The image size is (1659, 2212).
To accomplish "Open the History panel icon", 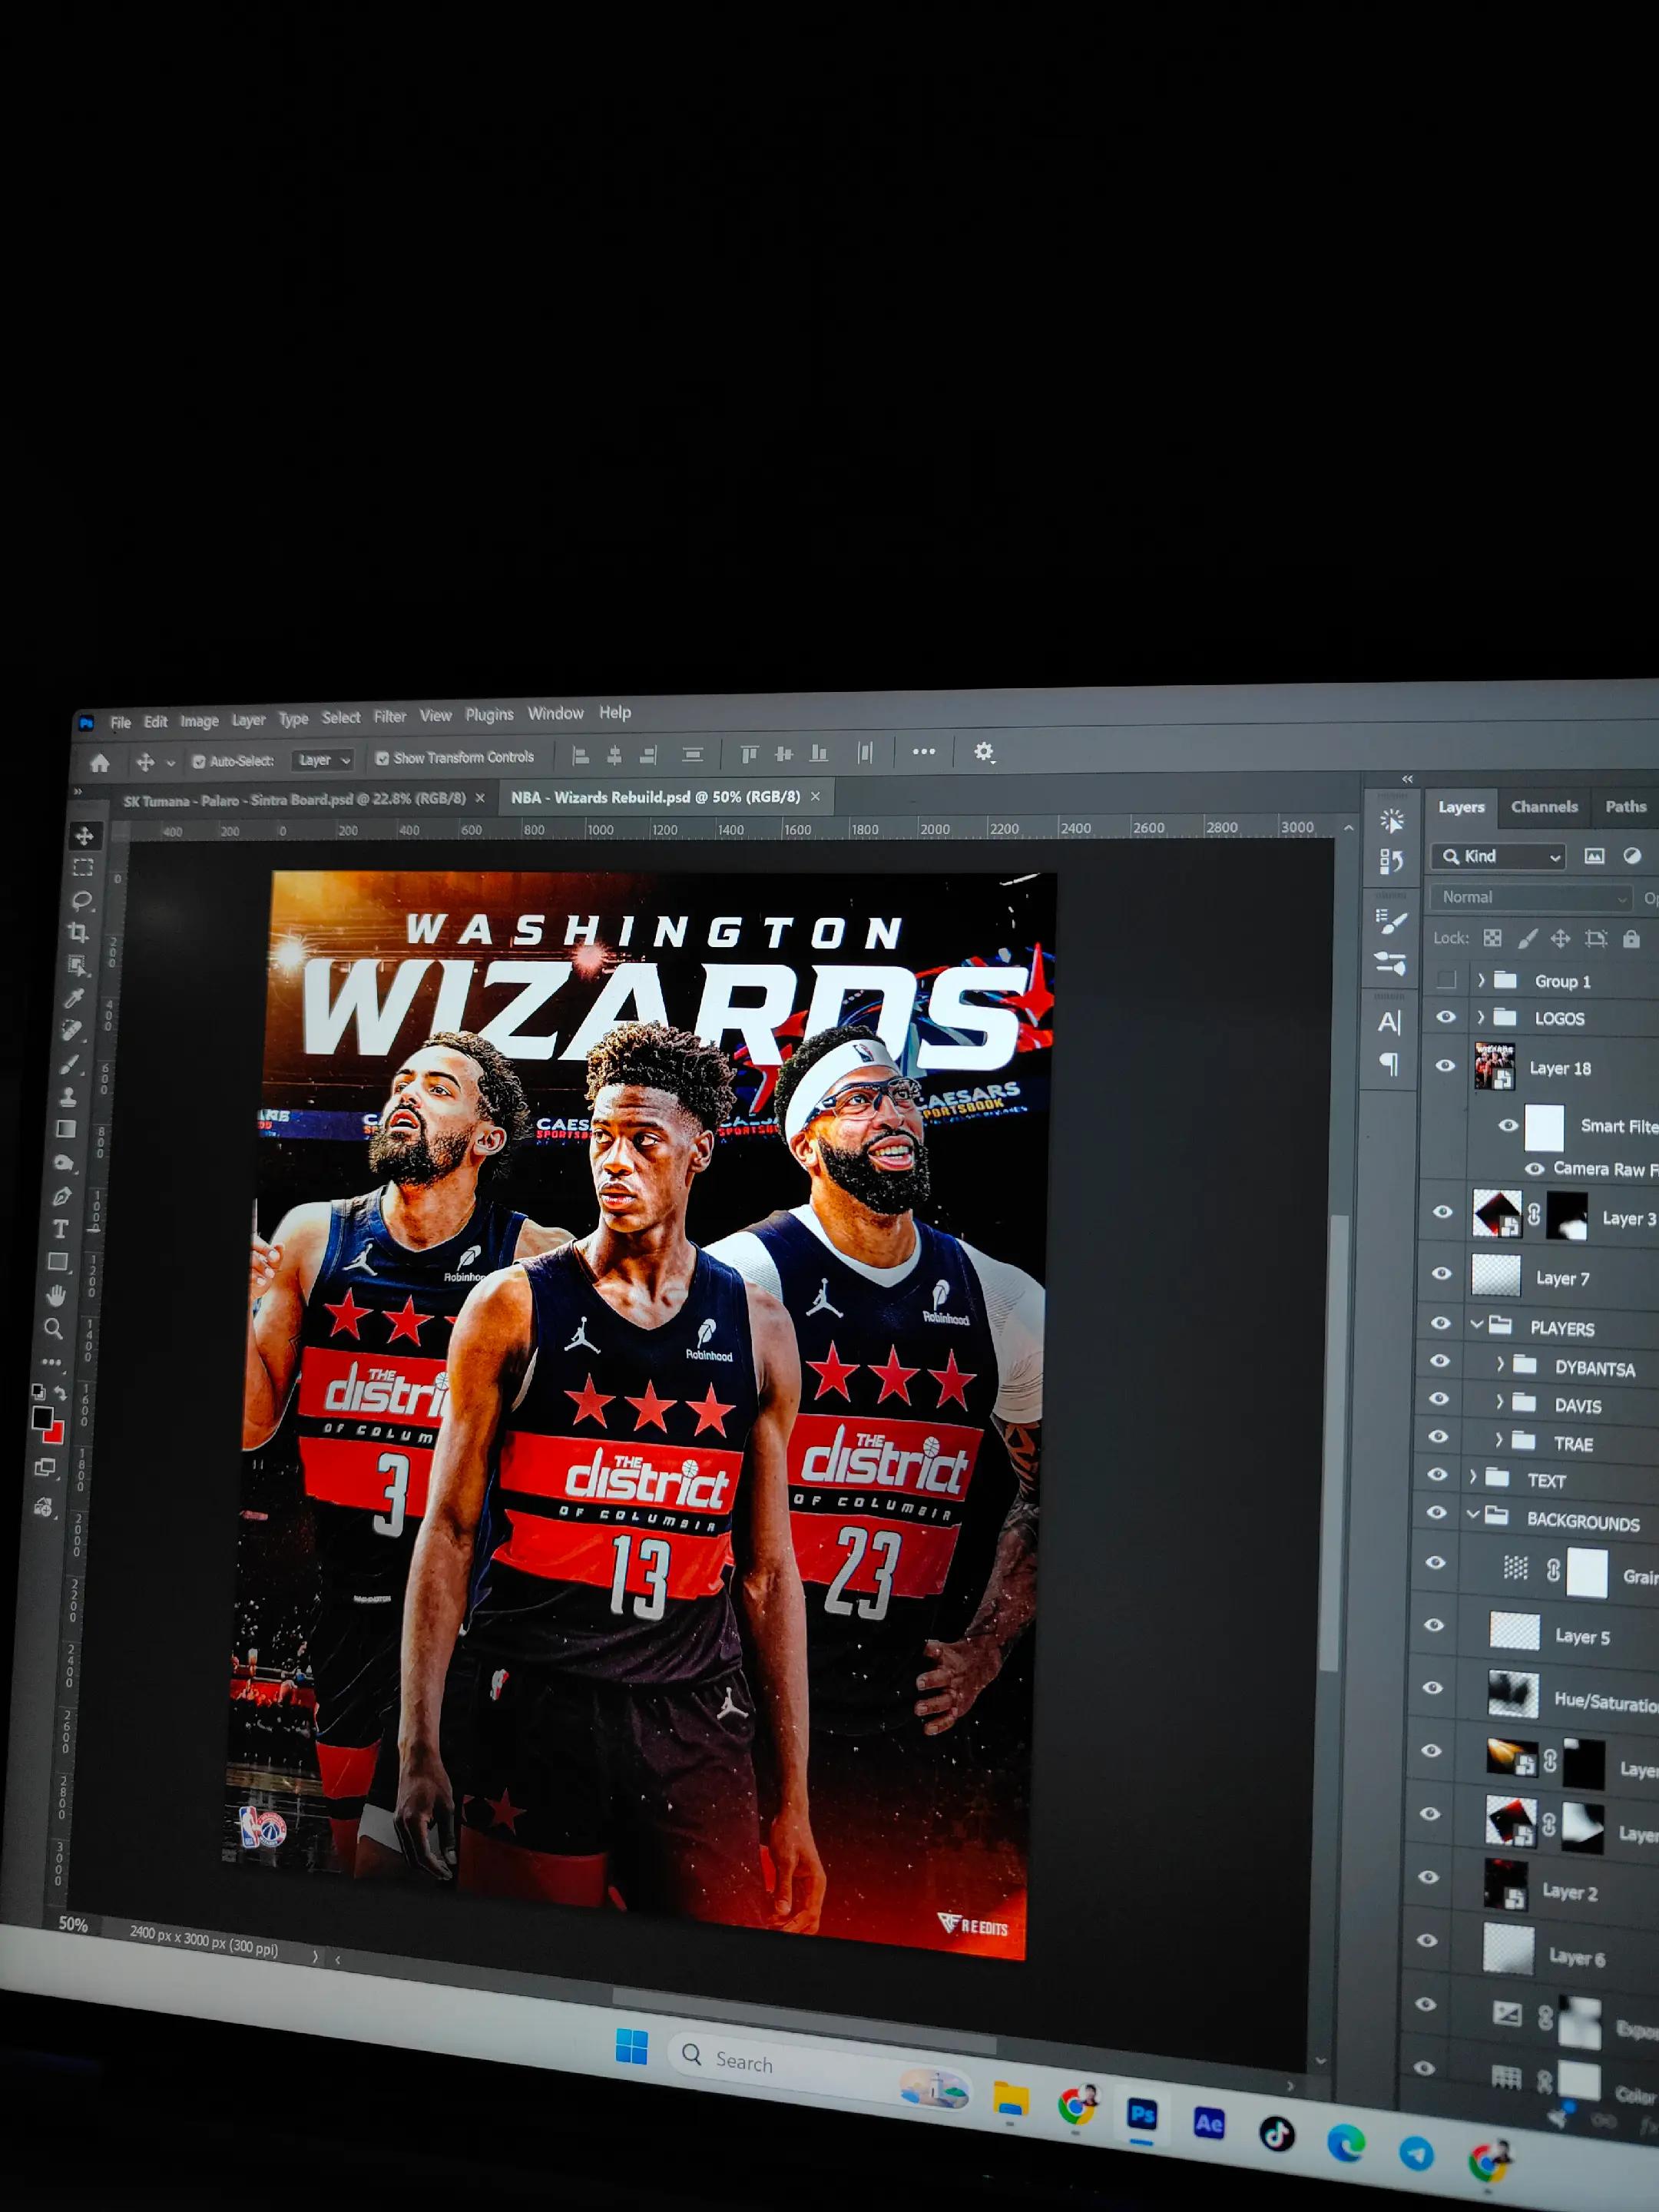I will click(x=1391, y=862).
